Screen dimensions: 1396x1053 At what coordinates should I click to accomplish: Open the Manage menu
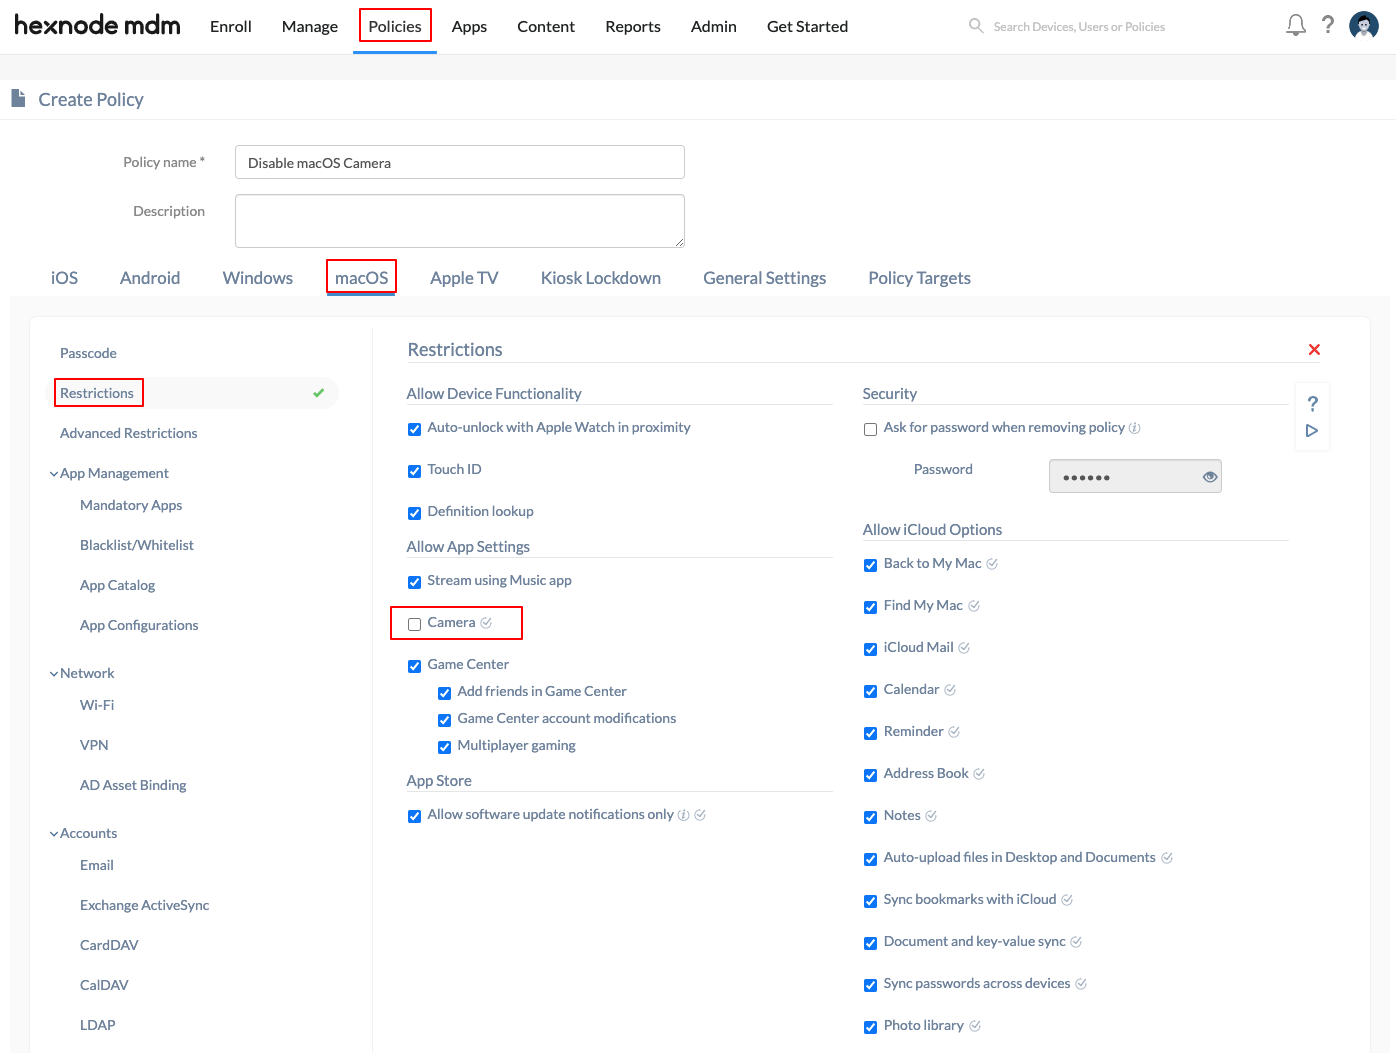310,26
